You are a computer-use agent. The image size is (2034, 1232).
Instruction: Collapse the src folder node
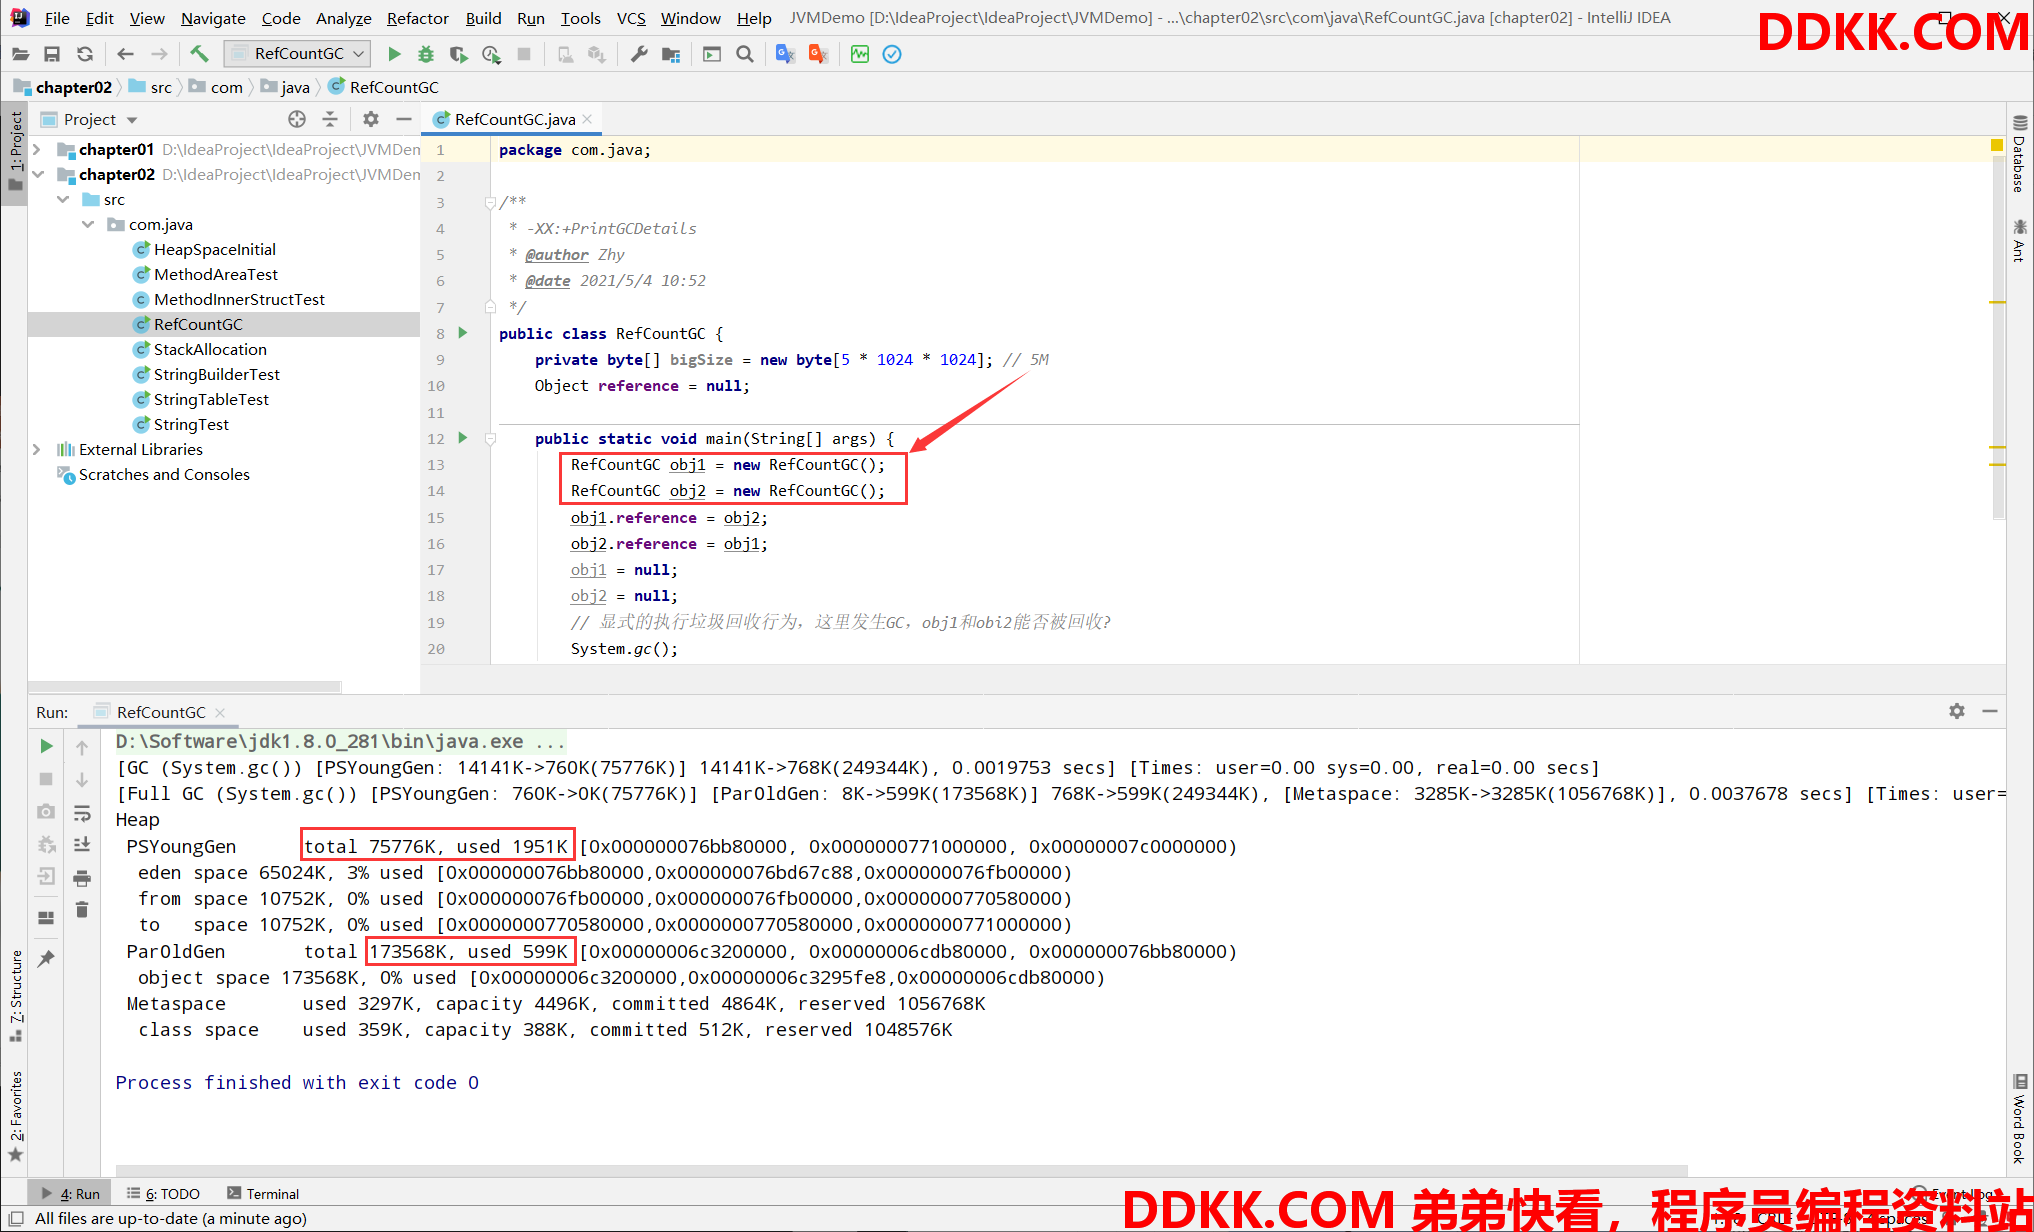[x=63, y=199]
